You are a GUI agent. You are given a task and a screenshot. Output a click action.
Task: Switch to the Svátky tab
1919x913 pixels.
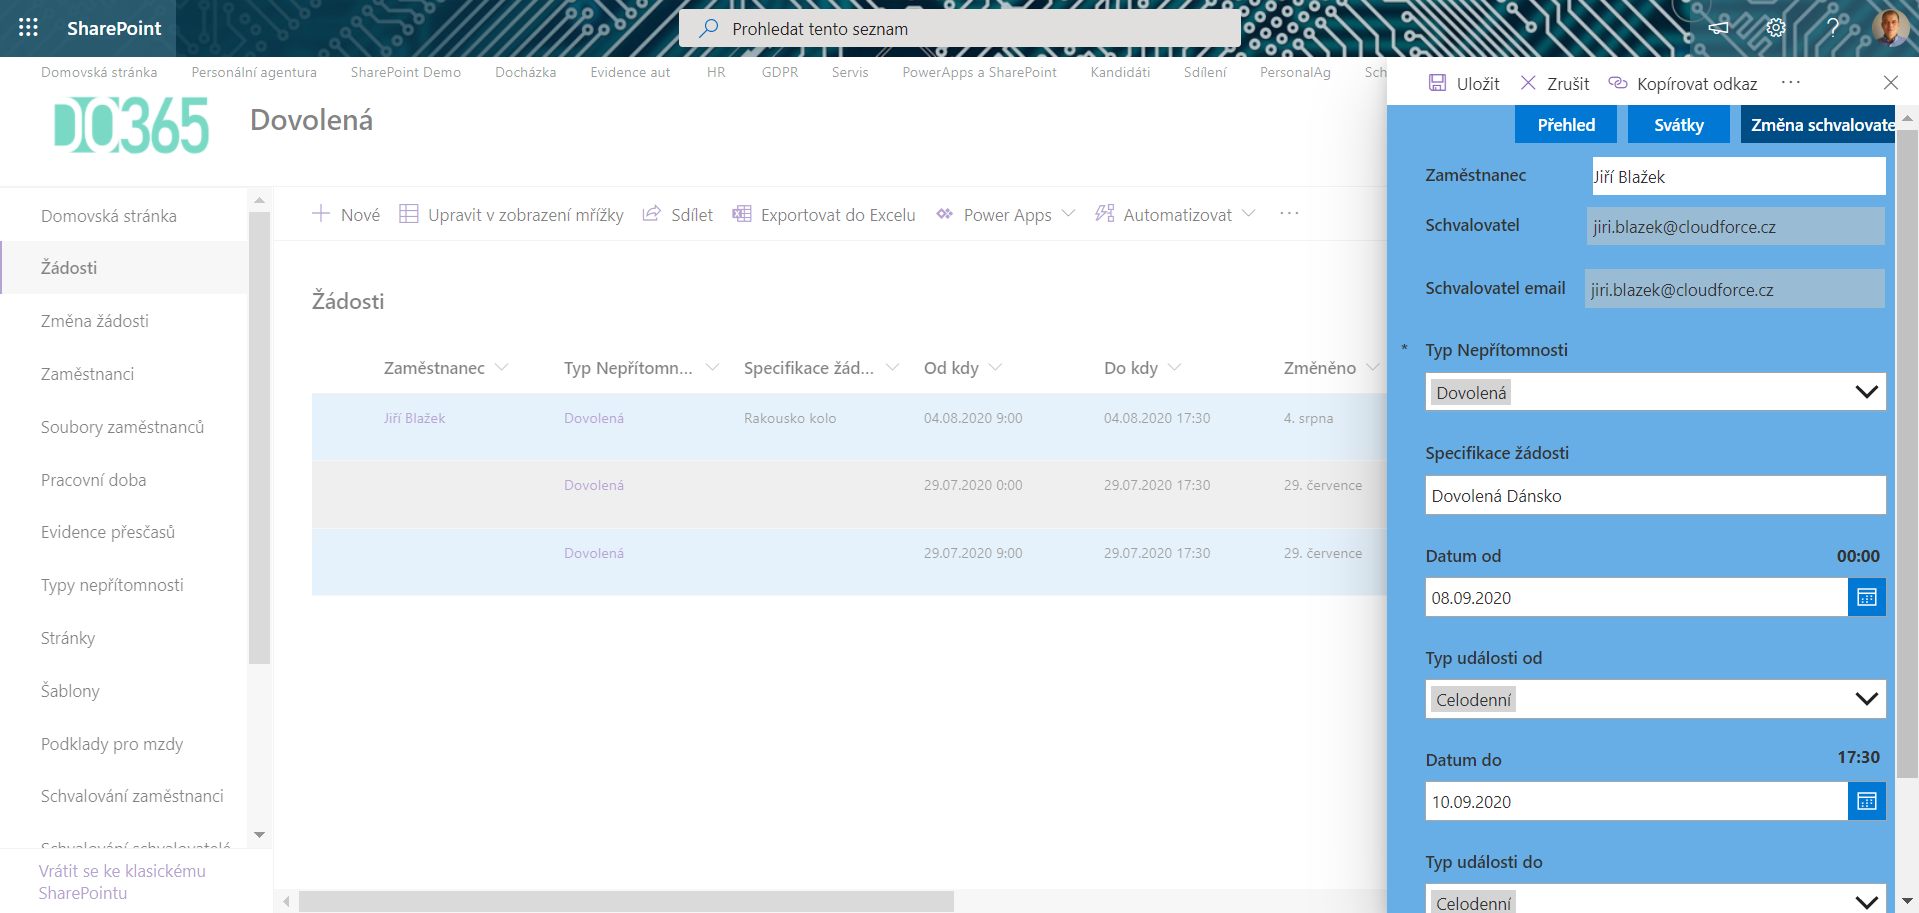click(x=1678, y=125)
